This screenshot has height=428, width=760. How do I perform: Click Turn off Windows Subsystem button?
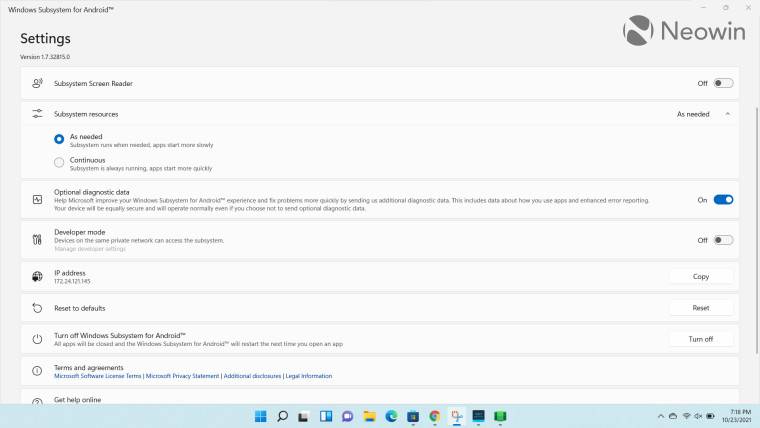point(700,339)
